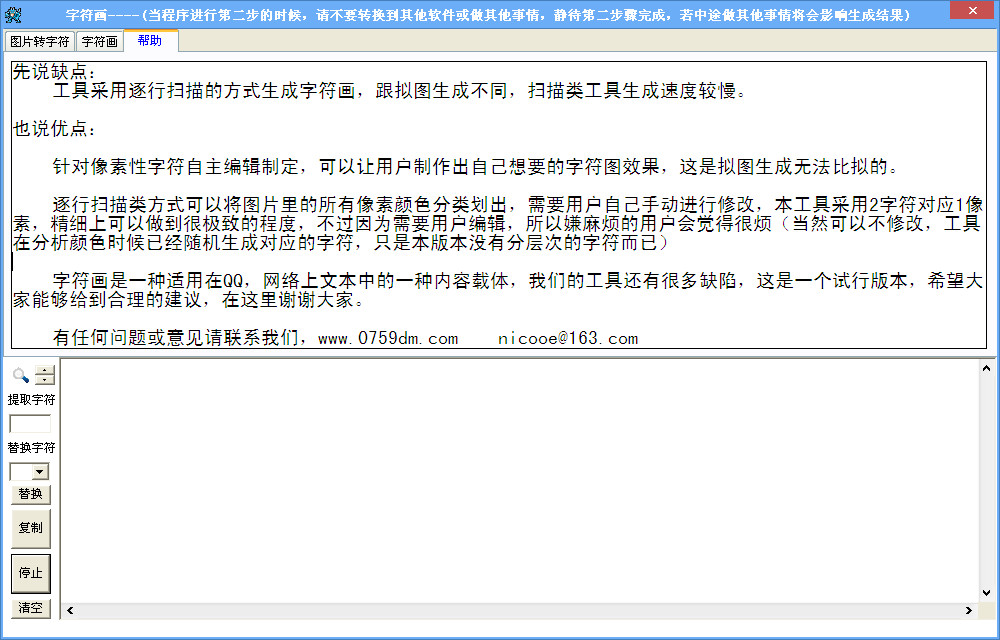Image resolution: width=1000 pixels, height=640 pixels.
Task: Click the down arrow of the zoom spinner
Action: [x=42, y=380]
